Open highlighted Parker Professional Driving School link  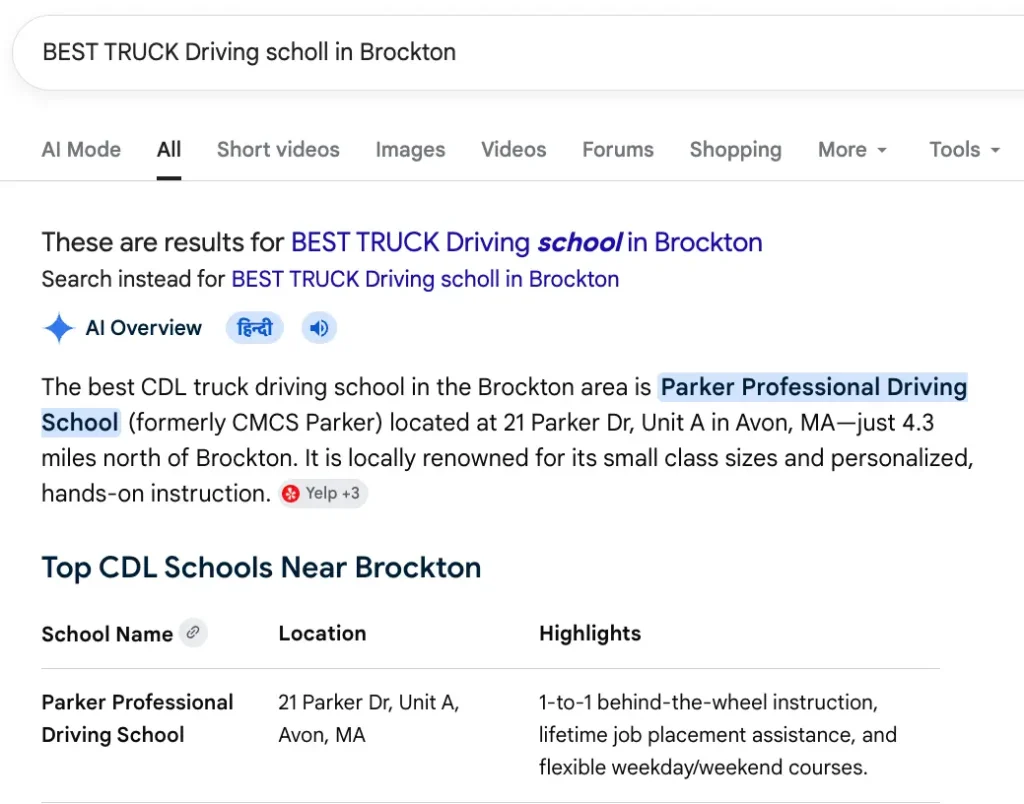point(813,387)
